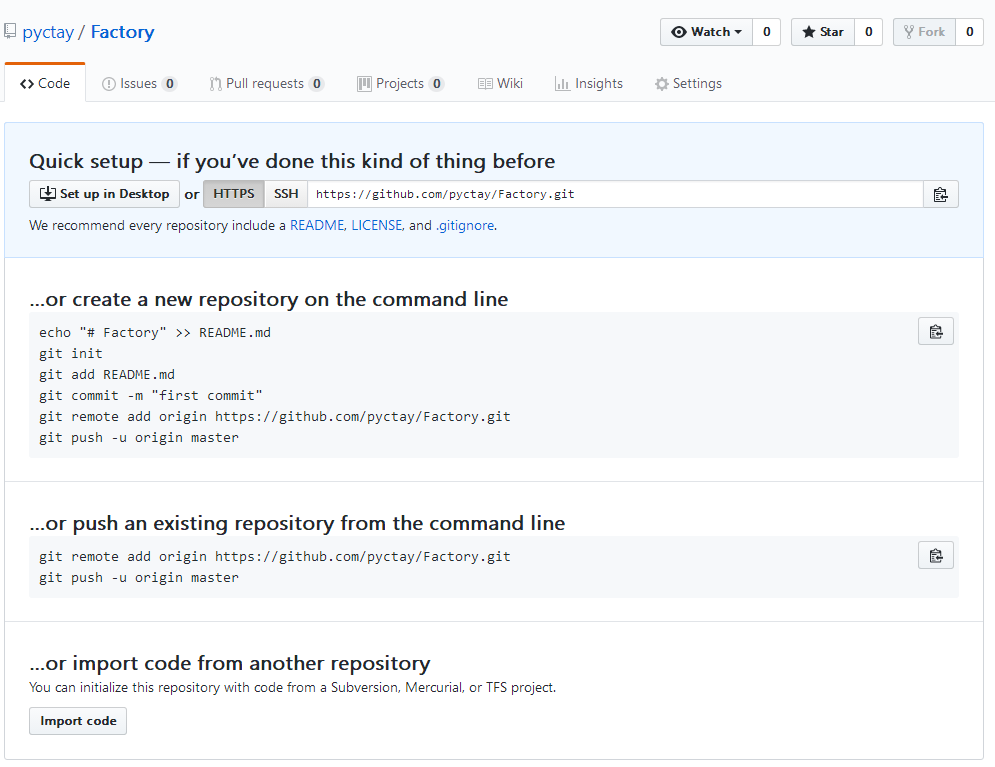Screen dimensions: 995x767
Task: Select the SSH clone protocol
Action: [x=286, y=194]
